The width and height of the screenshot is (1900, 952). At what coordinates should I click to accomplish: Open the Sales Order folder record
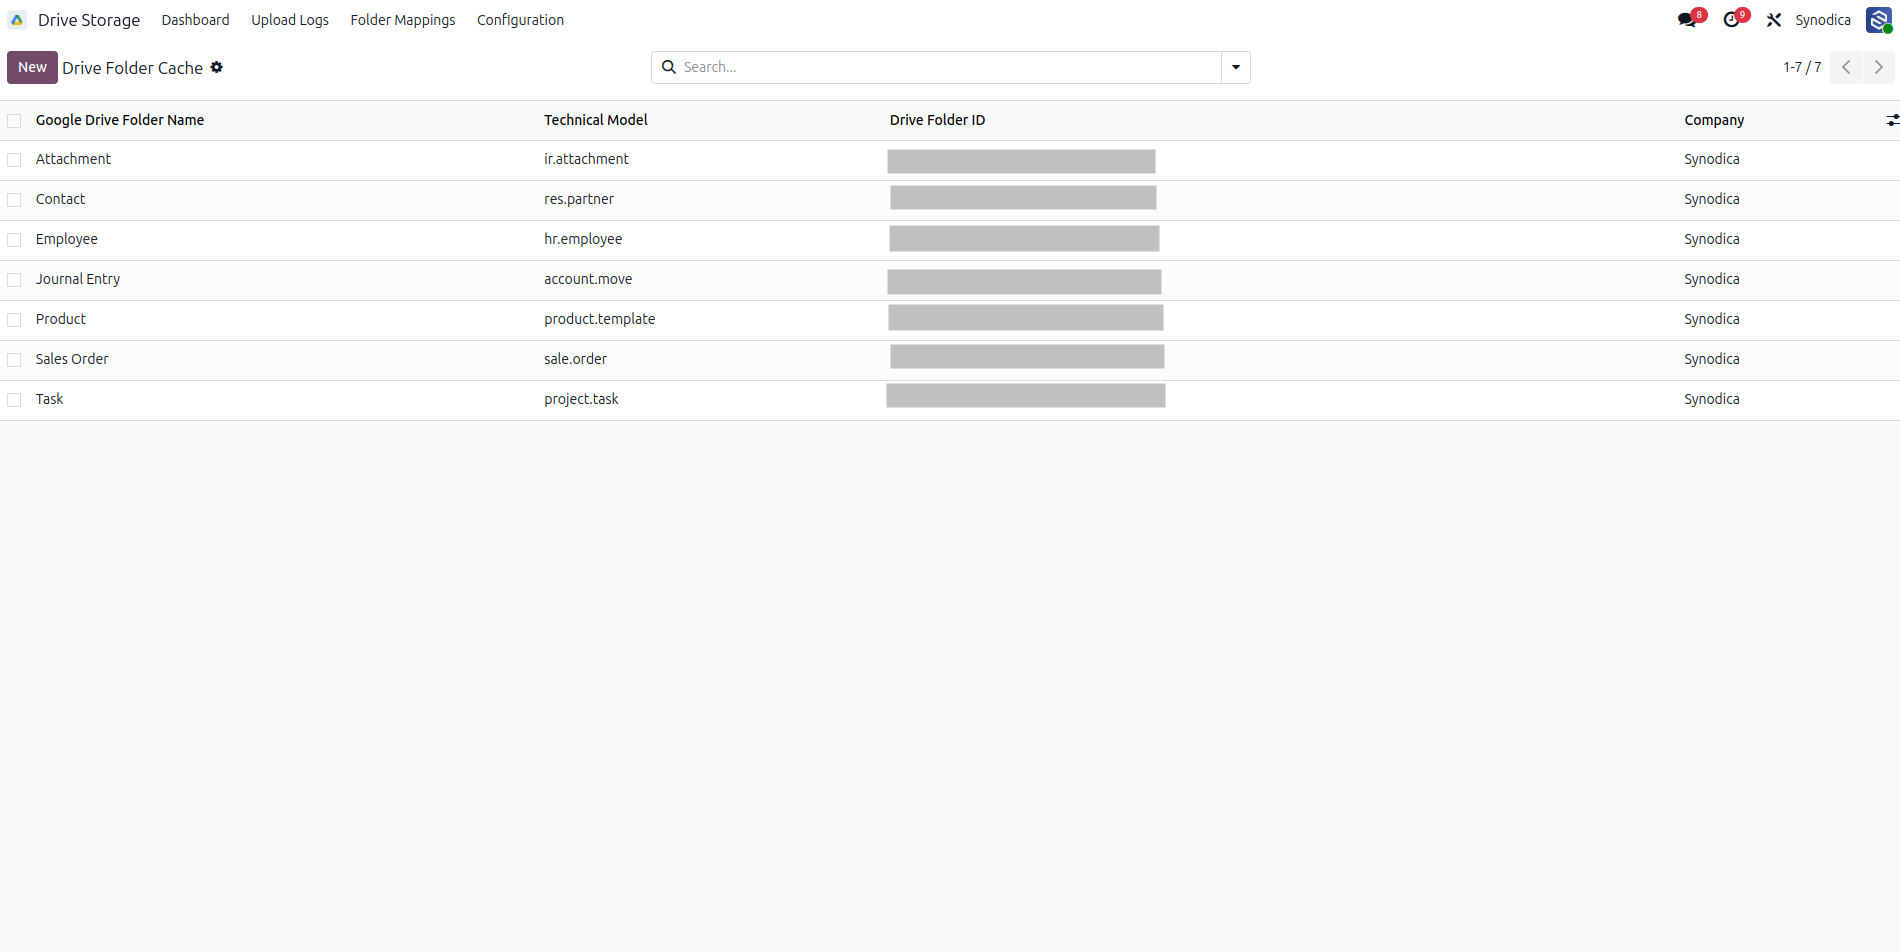pos(72,359)
